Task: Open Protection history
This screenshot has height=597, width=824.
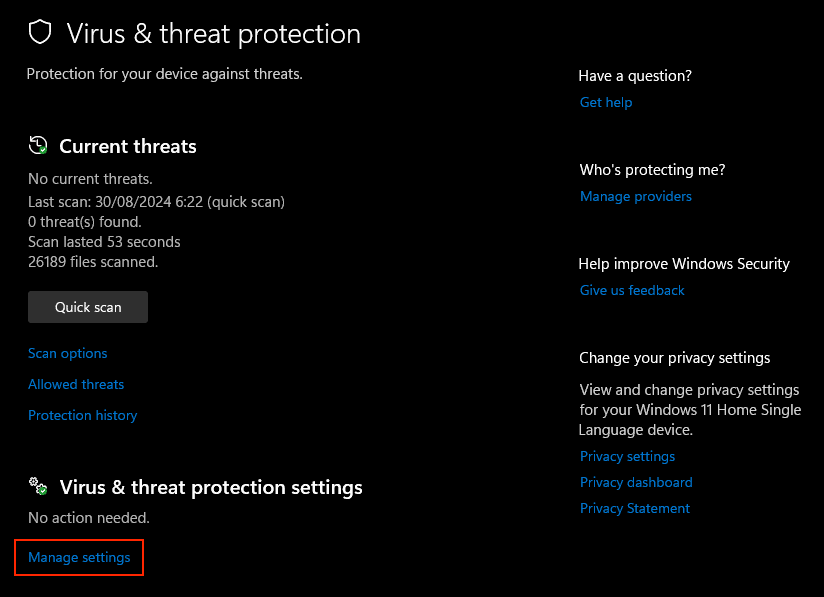Action: coord(82,415)
